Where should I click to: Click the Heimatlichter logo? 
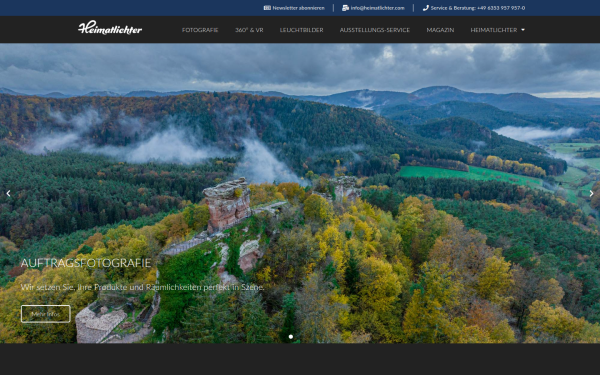110,28
